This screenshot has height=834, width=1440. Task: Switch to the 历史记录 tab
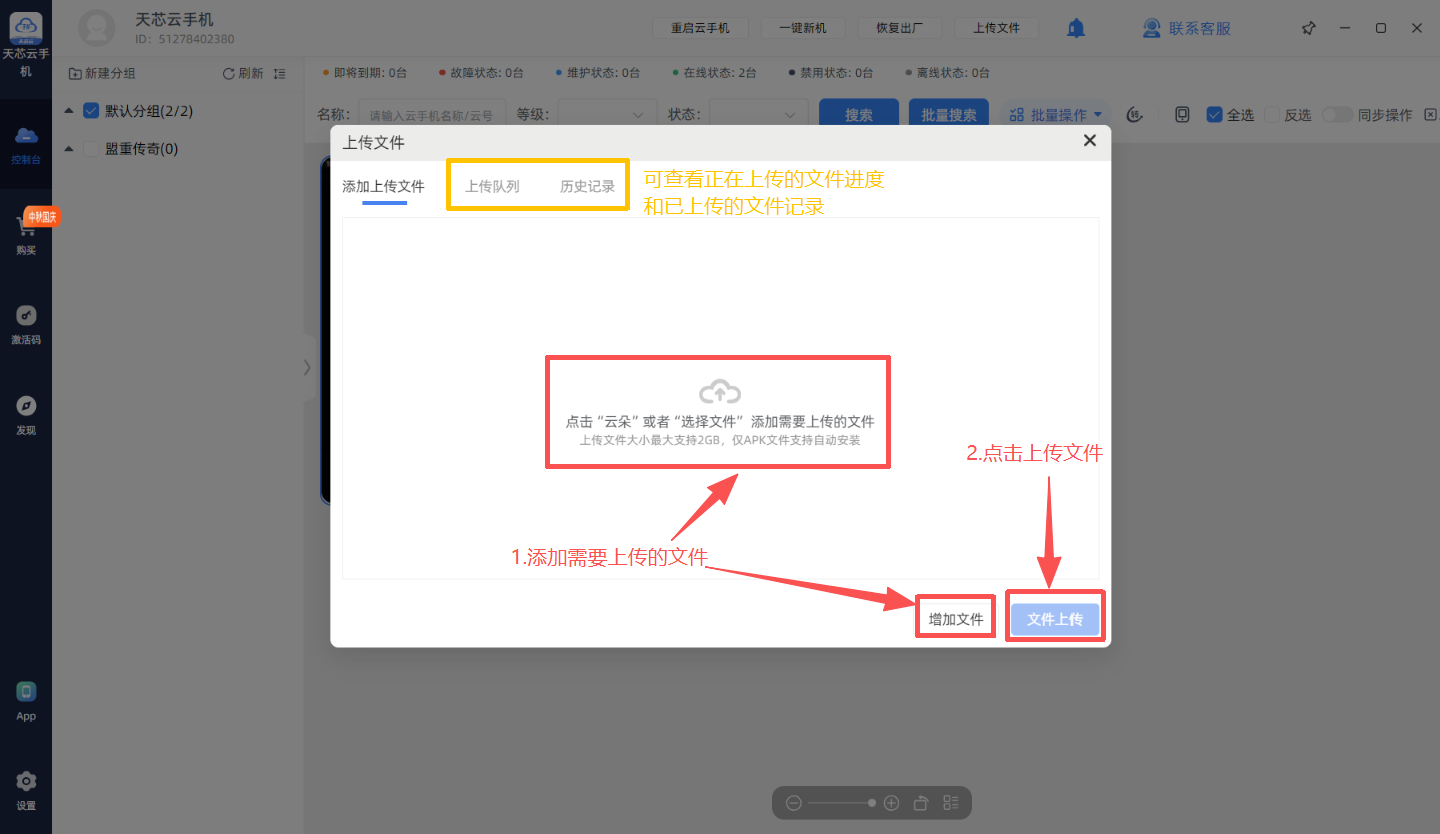[587, 186]
